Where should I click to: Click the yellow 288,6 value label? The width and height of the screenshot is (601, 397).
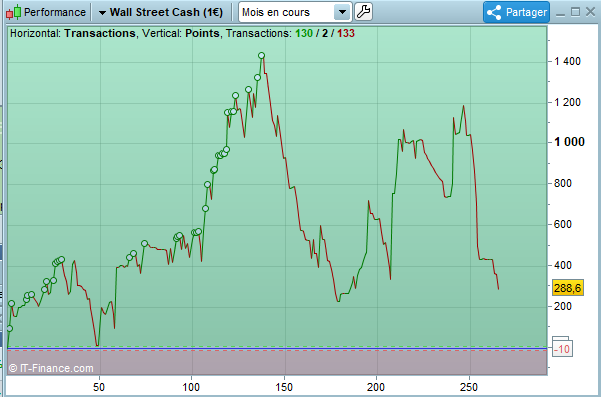point(568,287)
